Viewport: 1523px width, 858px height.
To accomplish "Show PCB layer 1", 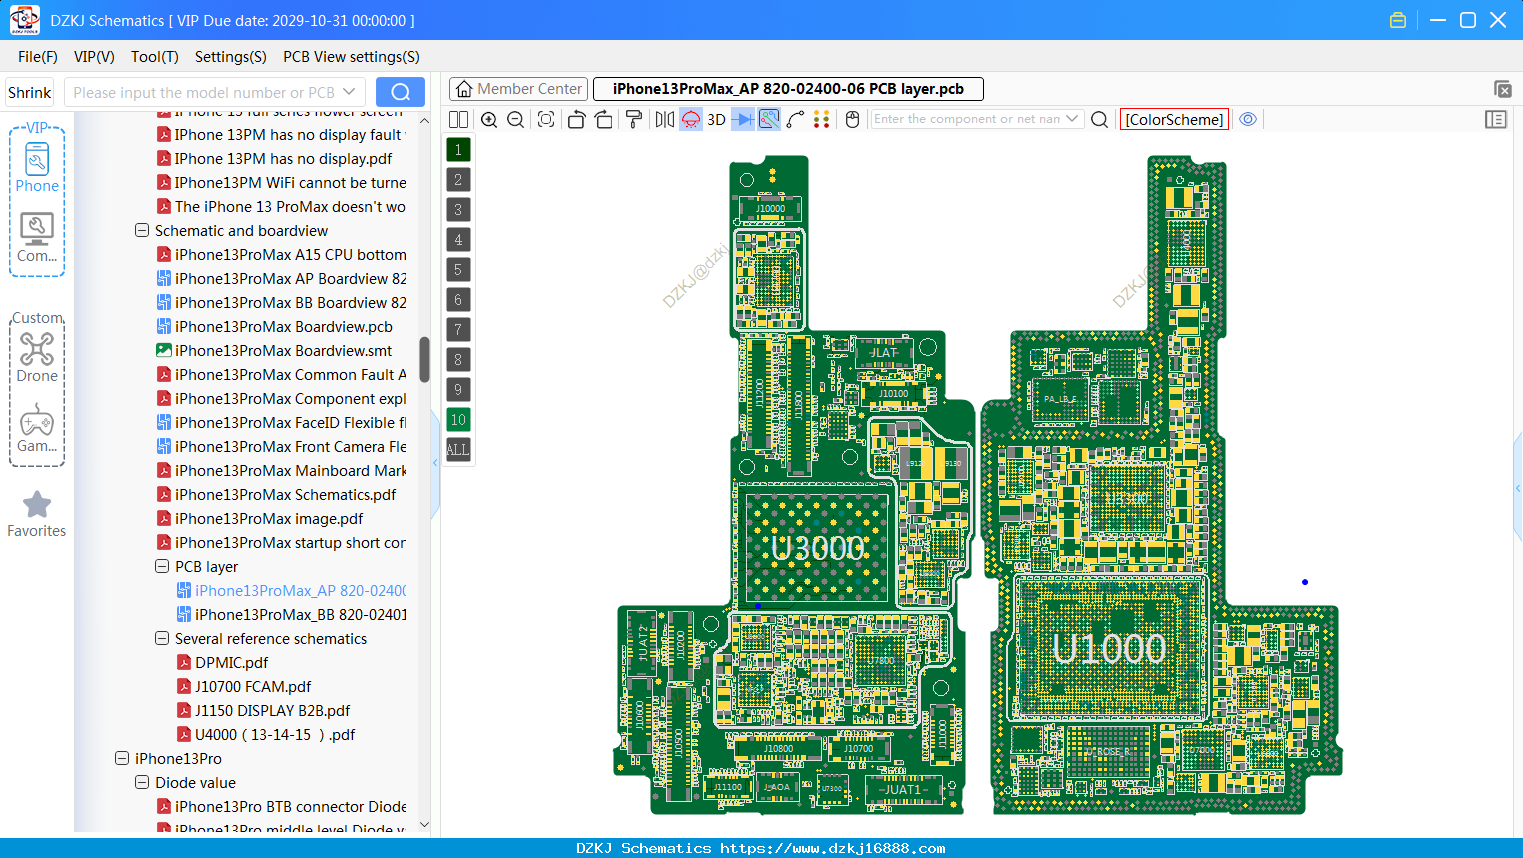I will click(458, 149).
